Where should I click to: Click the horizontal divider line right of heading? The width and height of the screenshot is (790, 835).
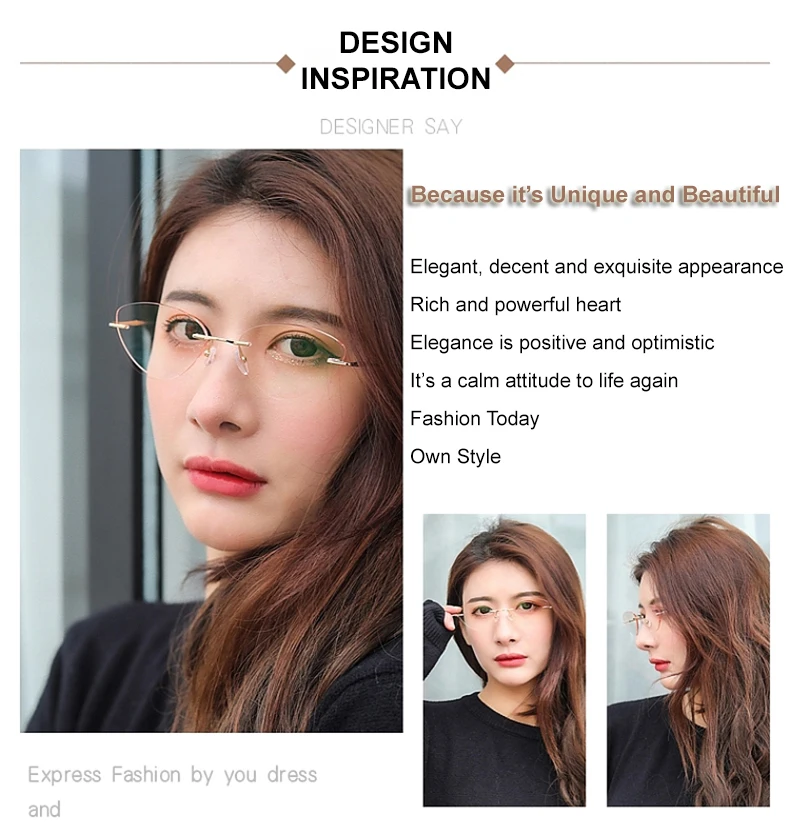642,63
